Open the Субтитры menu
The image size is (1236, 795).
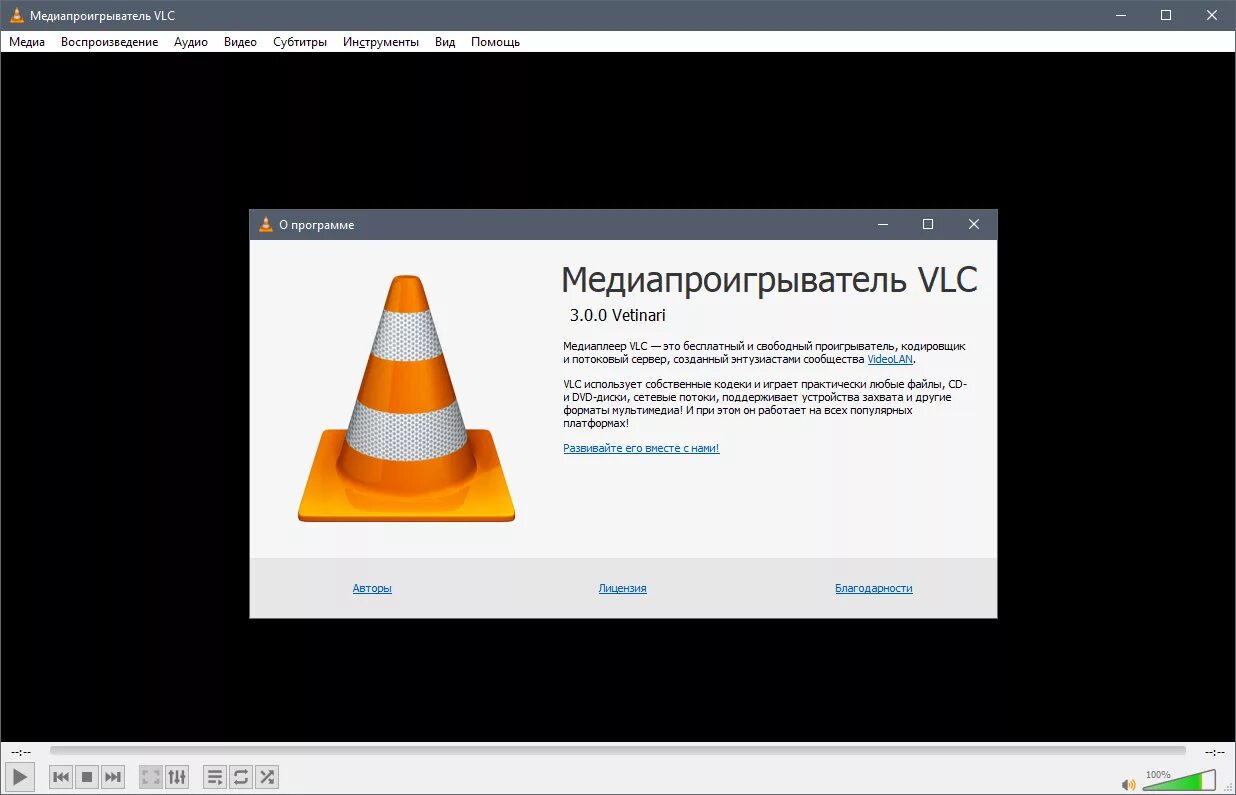coord(300,42)
